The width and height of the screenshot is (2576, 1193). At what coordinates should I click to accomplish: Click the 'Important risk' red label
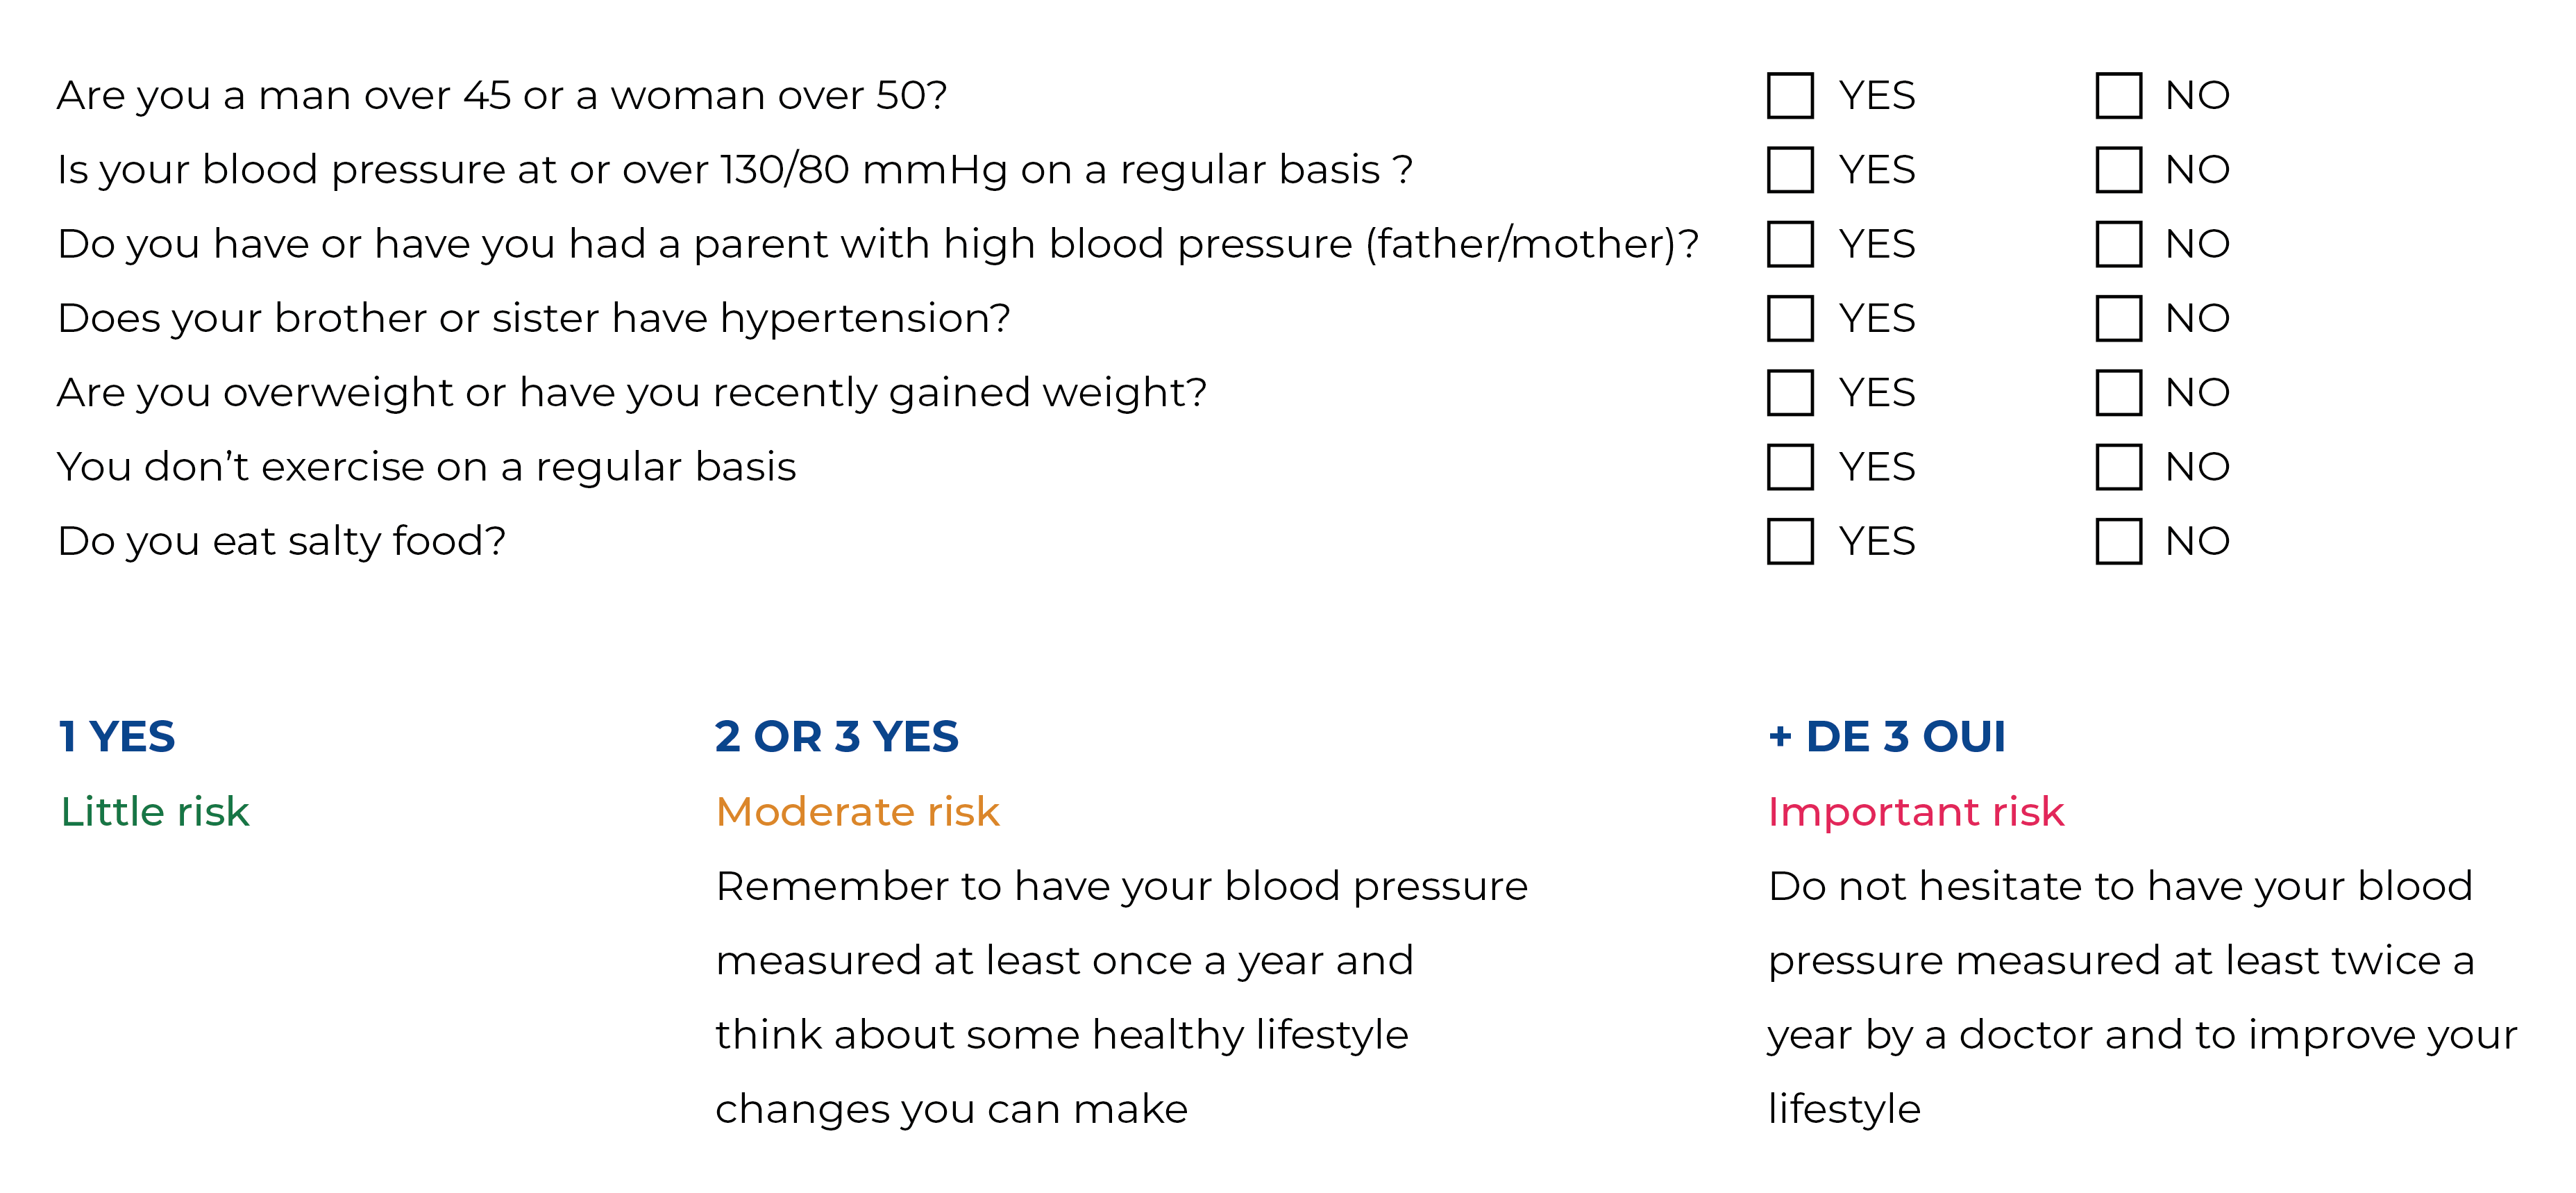click(x=1915, y=811)
